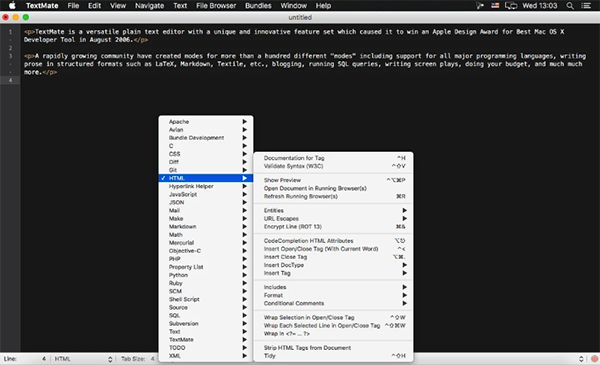Open the TODO bundle submenu
This screenshot has width=600, height=365.
coord(206,348)
